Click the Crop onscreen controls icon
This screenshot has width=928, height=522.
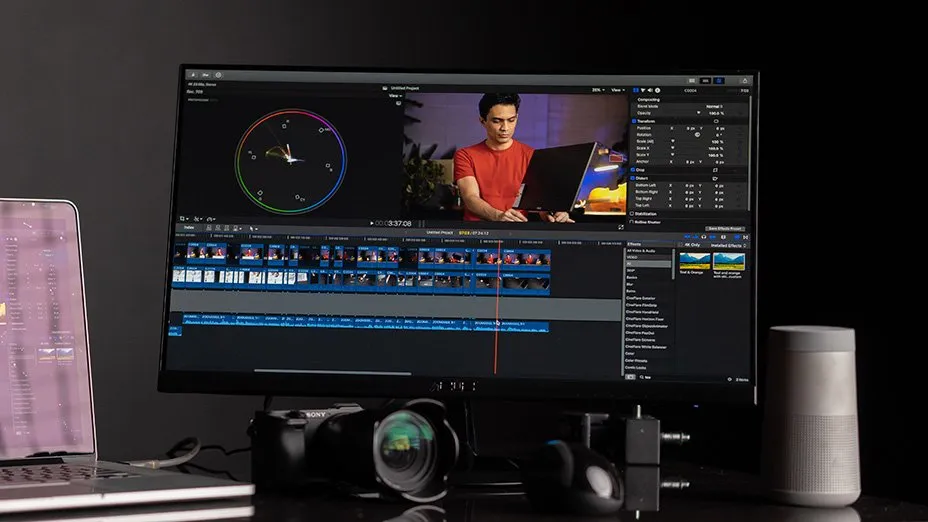coord(716,170)
